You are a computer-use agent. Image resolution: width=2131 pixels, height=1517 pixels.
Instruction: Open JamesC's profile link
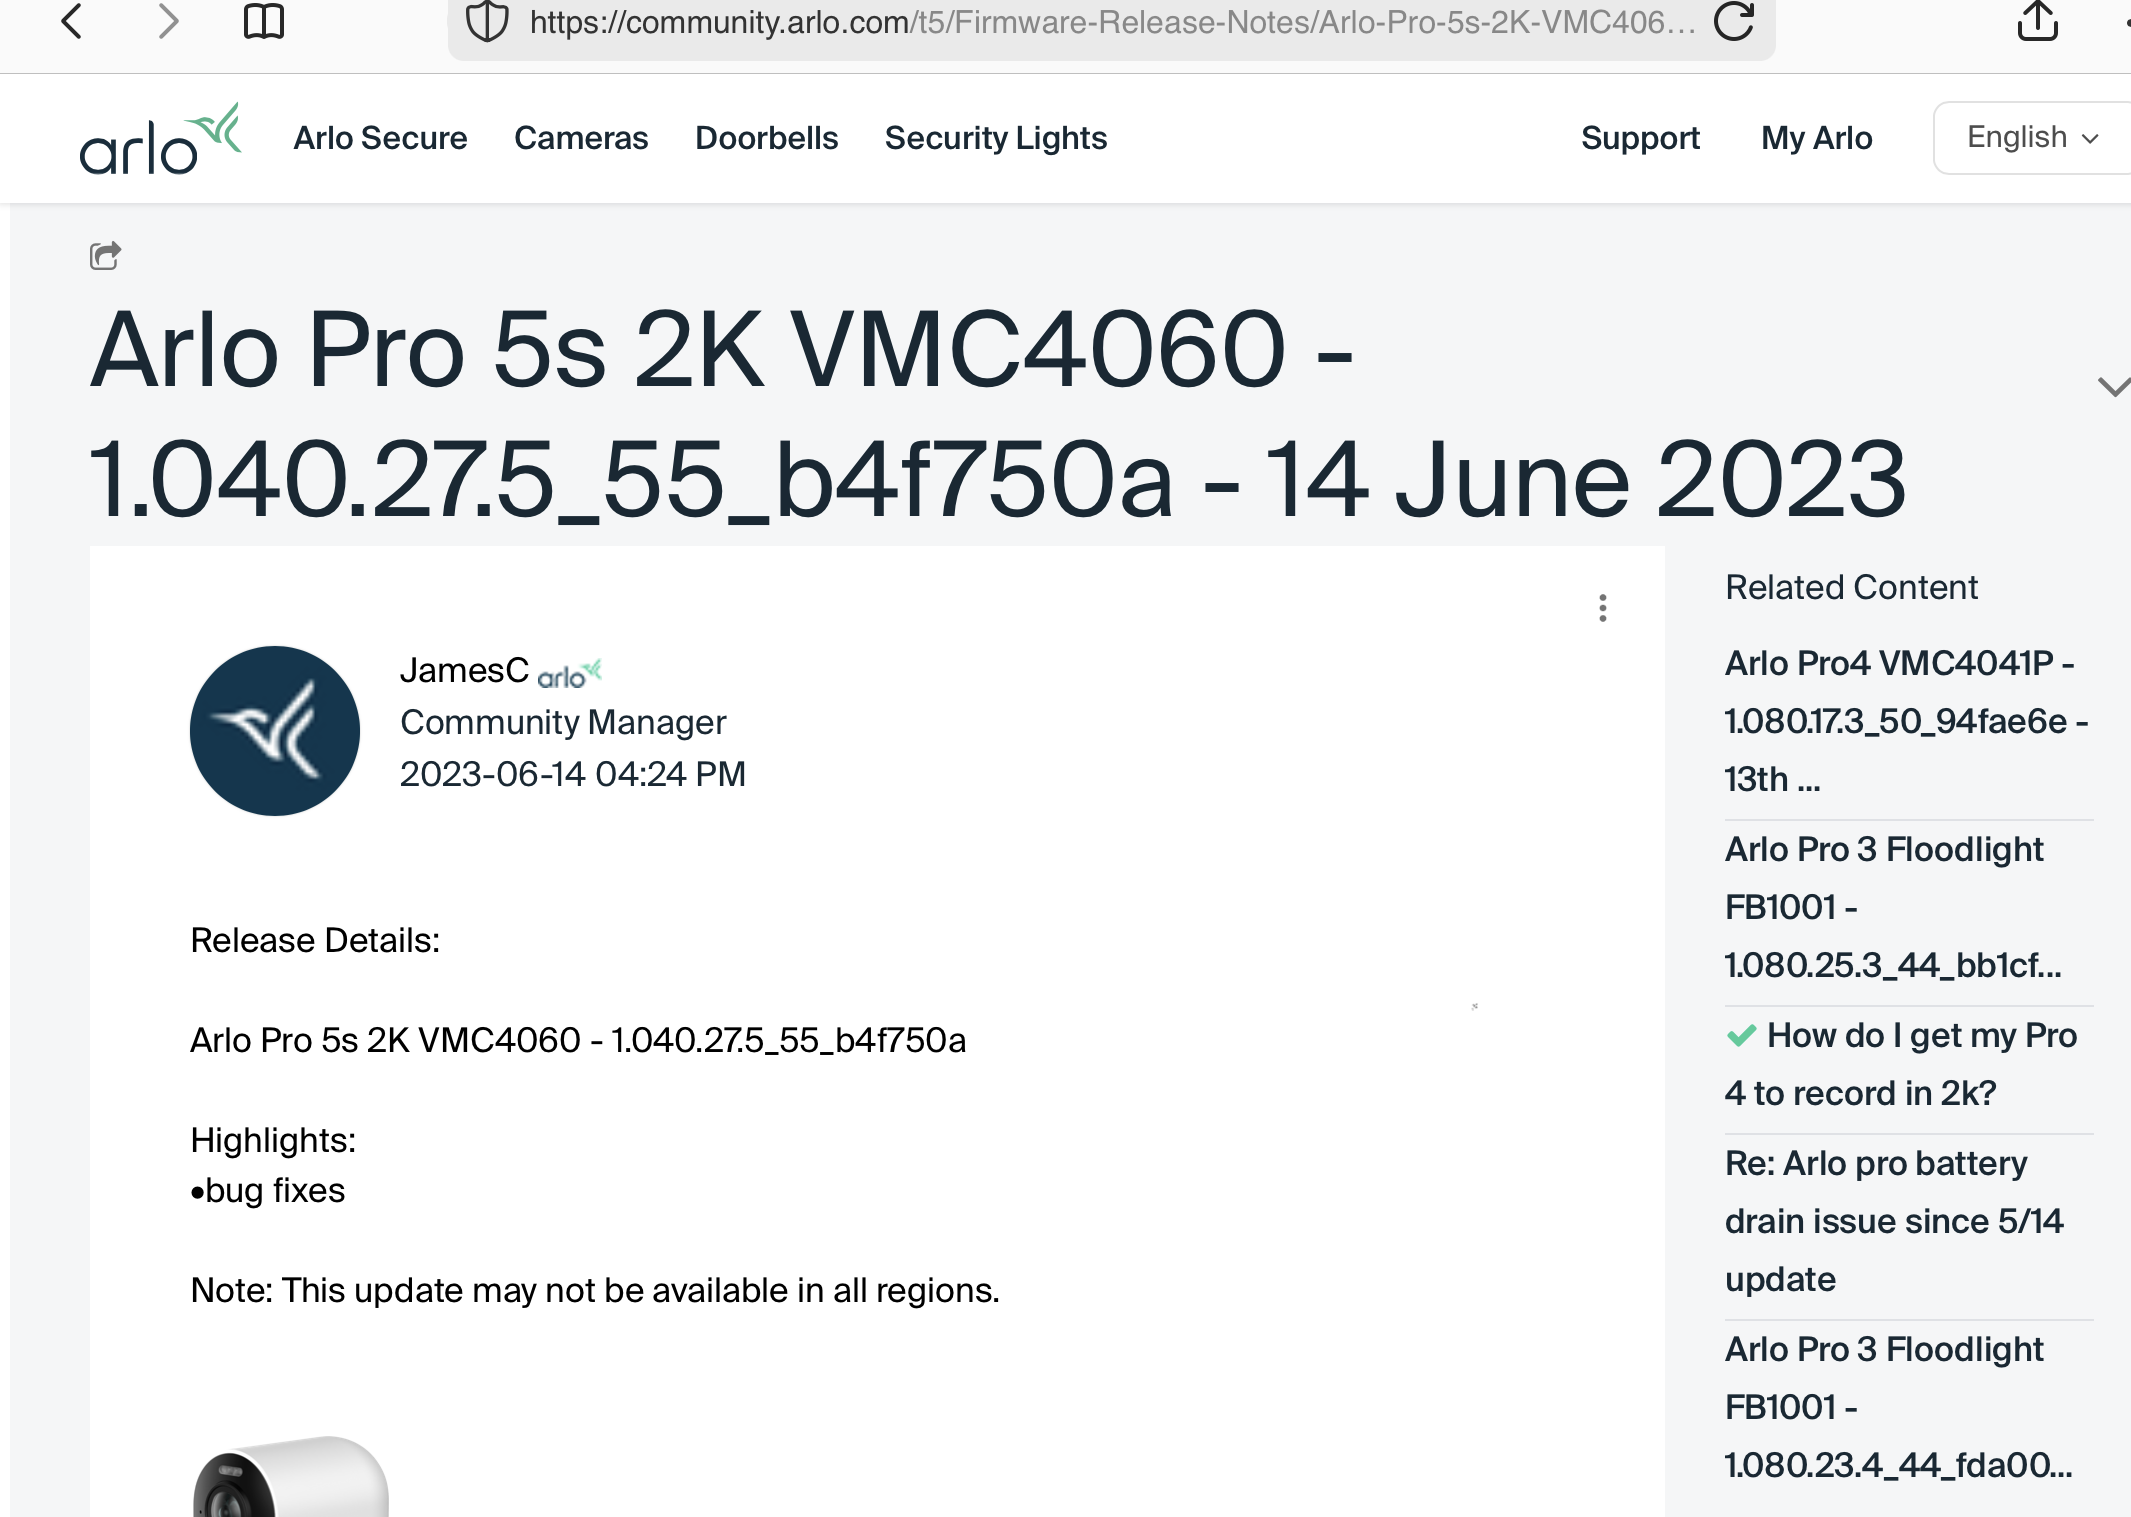[464, 670]
